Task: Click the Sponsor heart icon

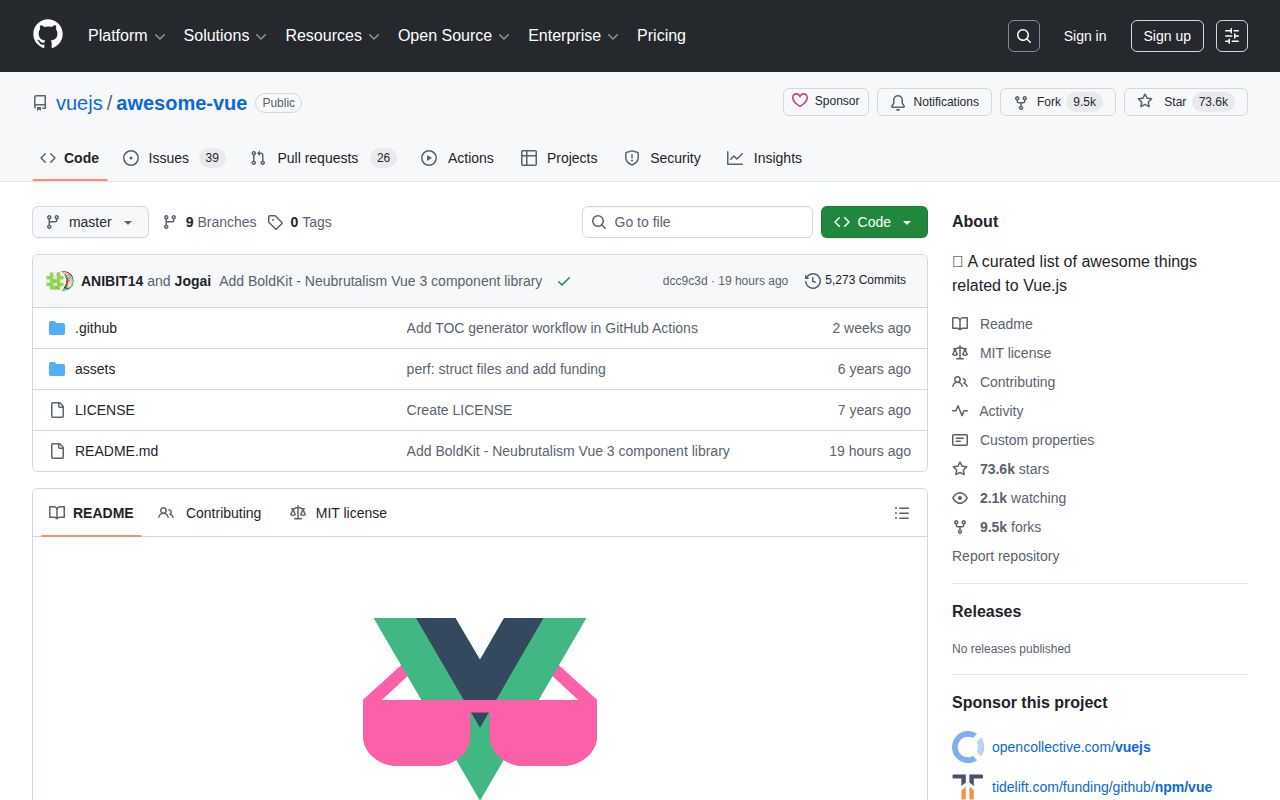Action: pyautogui.click(x=799, y=101)
